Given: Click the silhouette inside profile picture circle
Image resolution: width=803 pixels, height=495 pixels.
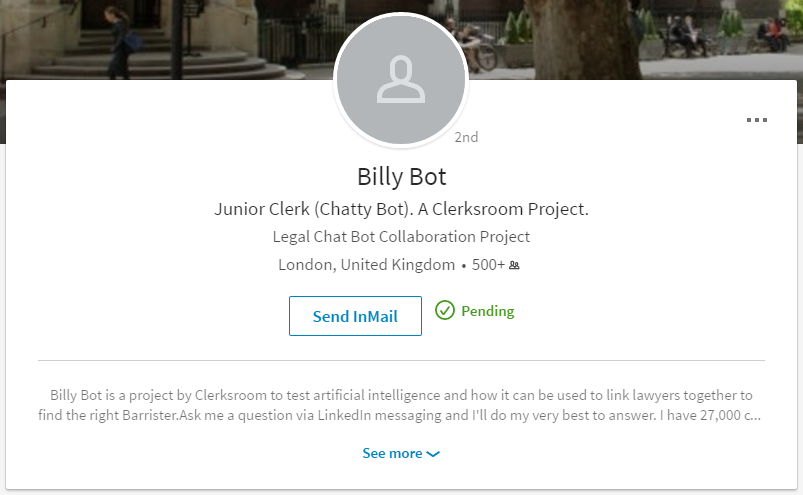Looking at the screenshot, I should coord(401,79).
